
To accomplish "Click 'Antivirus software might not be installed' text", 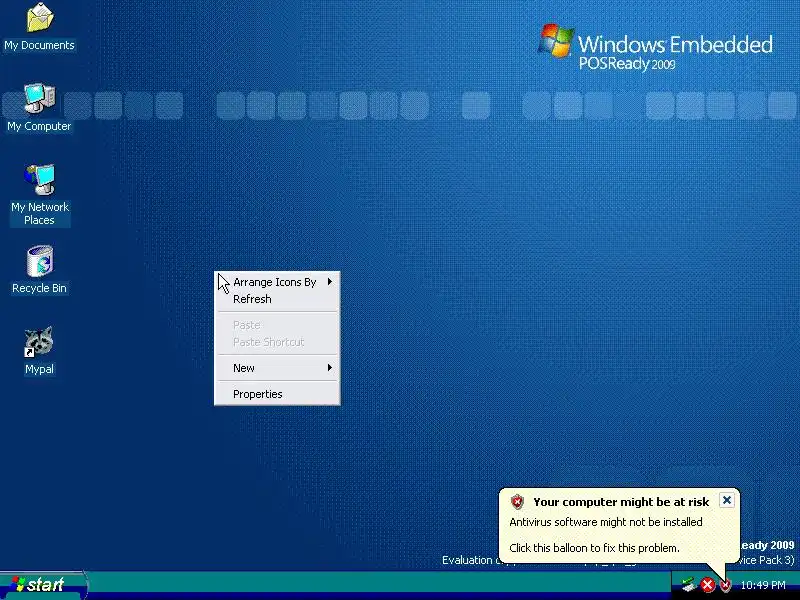I will (x=606, y=522).
